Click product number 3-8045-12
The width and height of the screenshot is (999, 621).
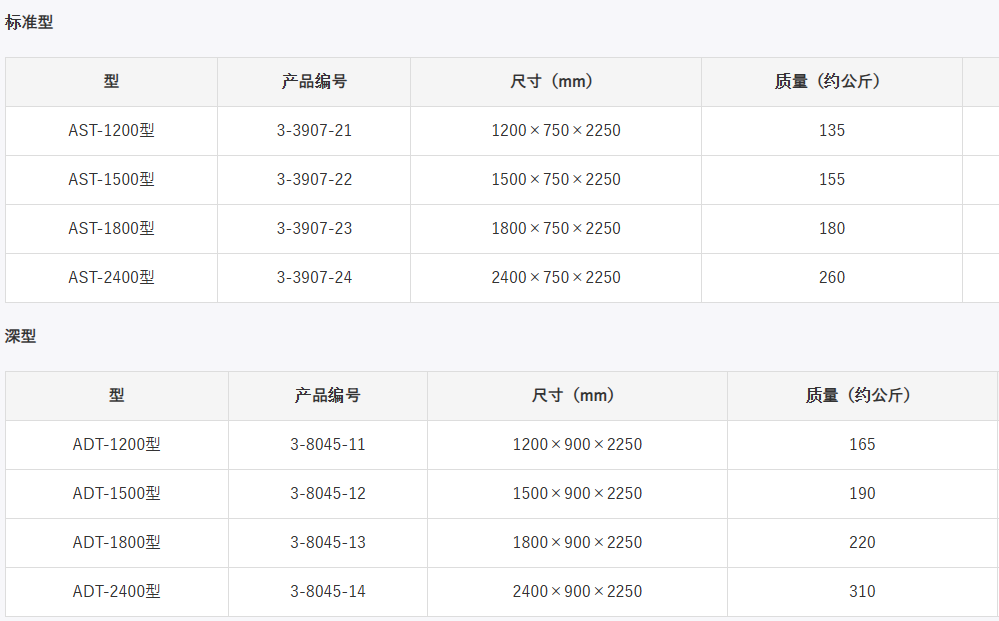[x=328, y=494]
